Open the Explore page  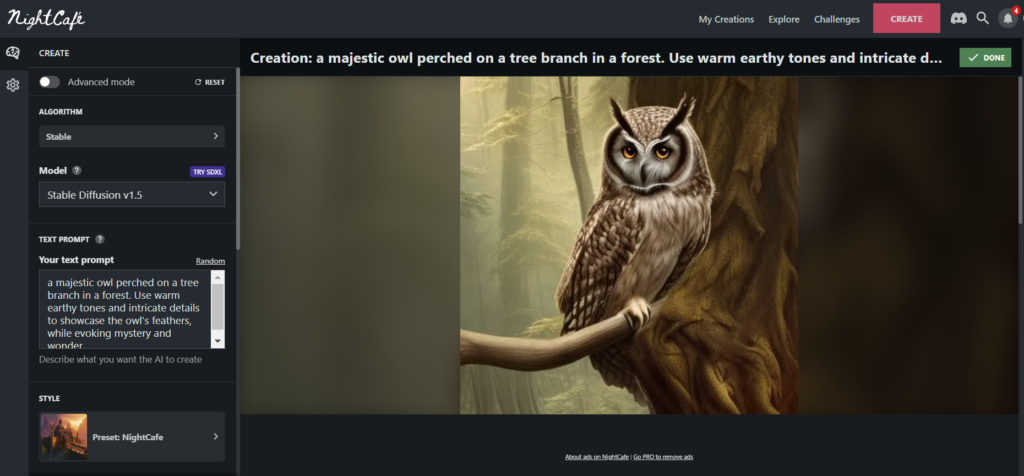click(784, 19)
